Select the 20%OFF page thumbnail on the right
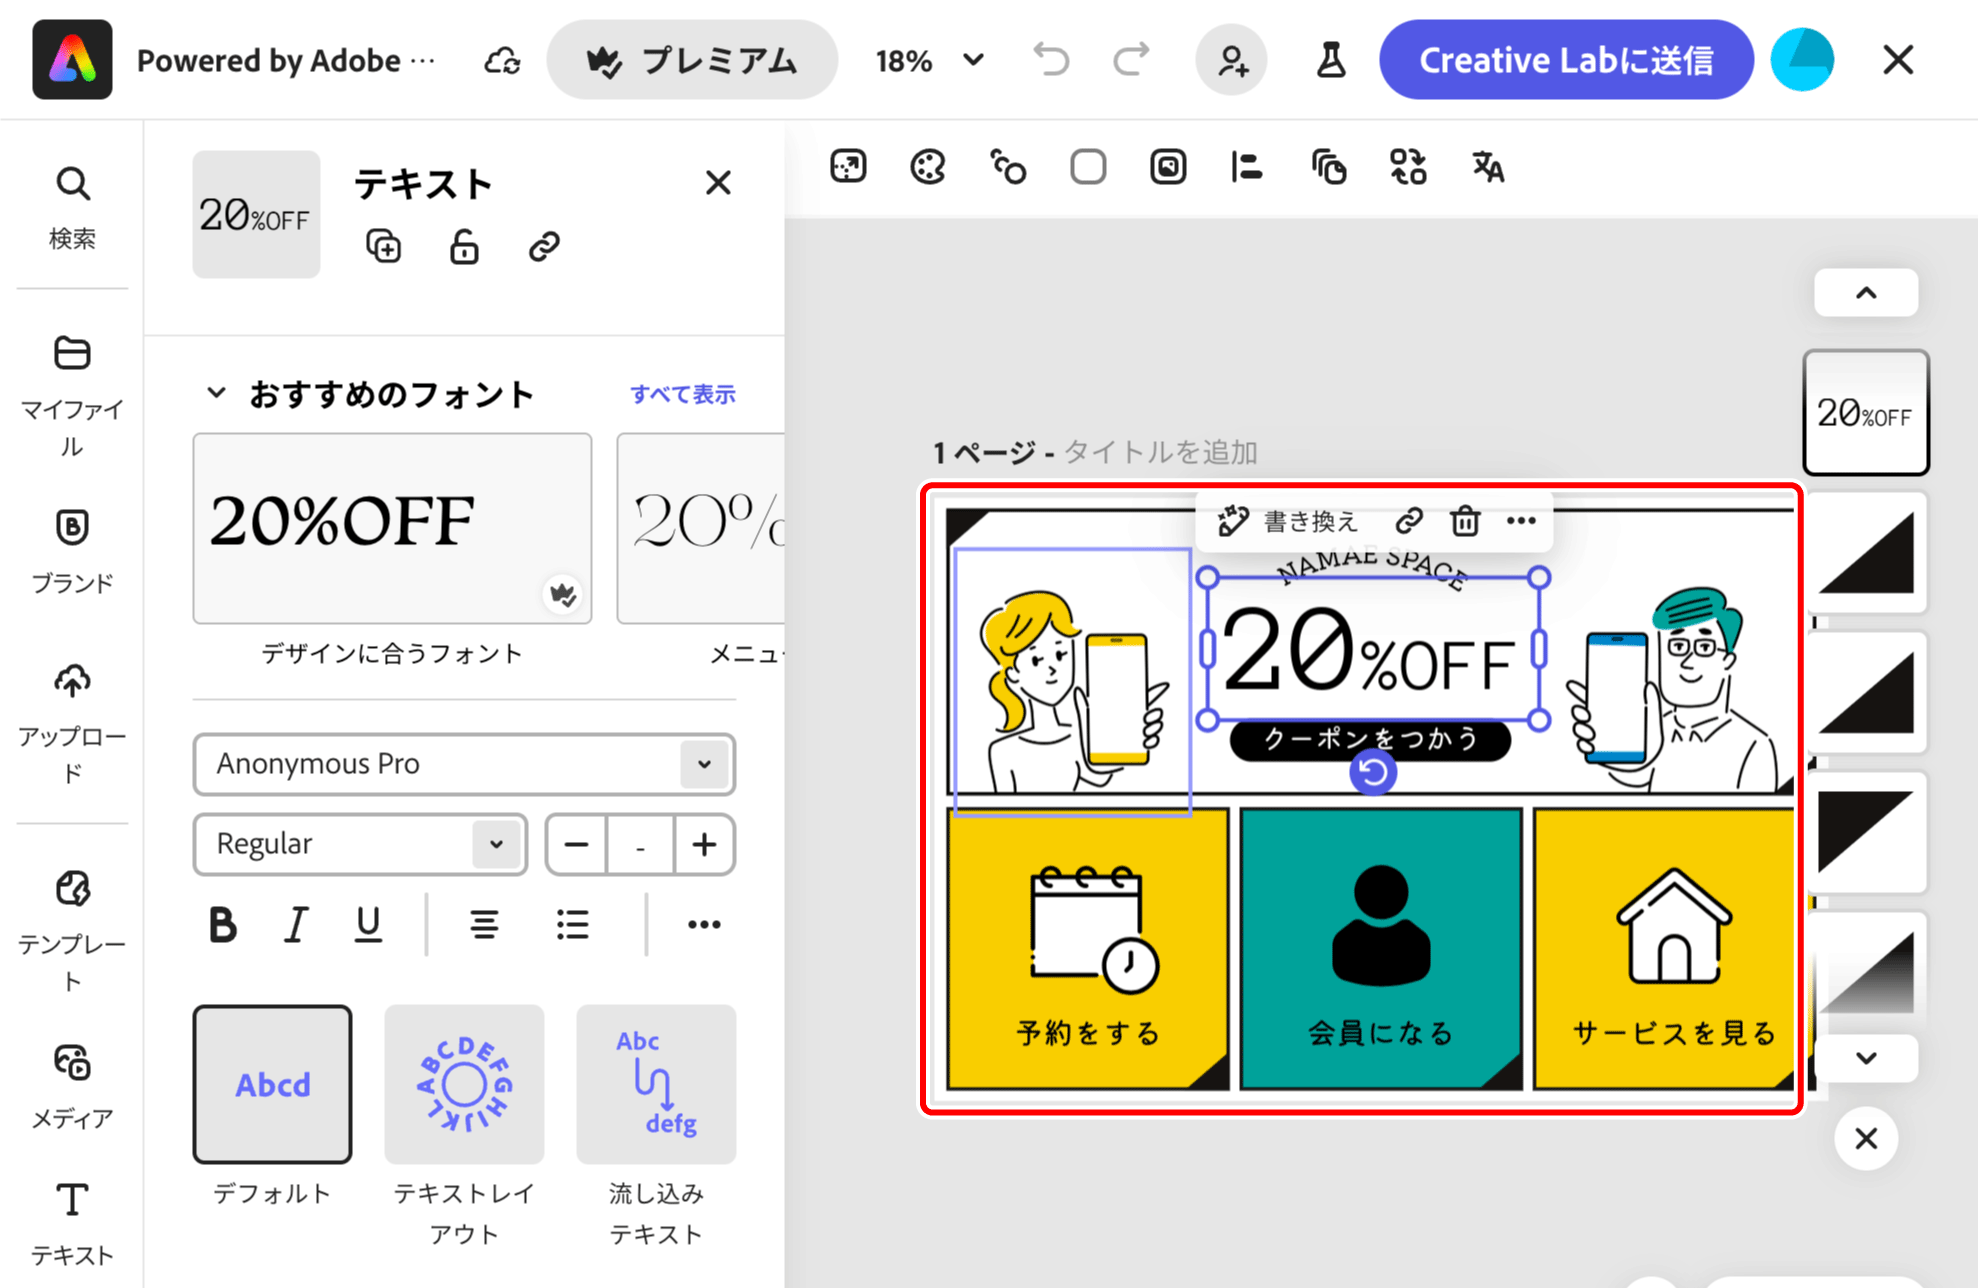Viewport: 1978px width, 1288px height. [1864, 412]
